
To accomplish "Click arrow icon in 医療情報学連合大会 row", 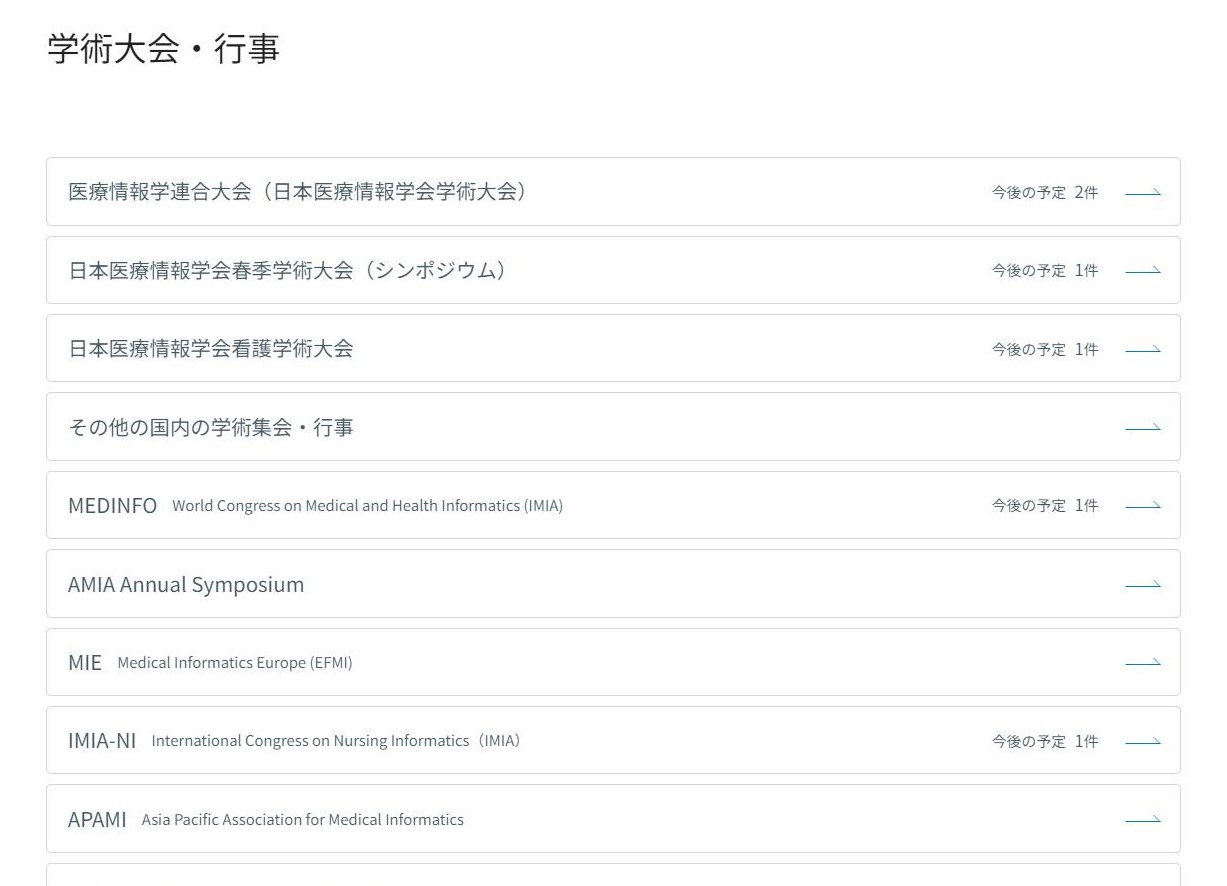I will [x=1143, y=192].
